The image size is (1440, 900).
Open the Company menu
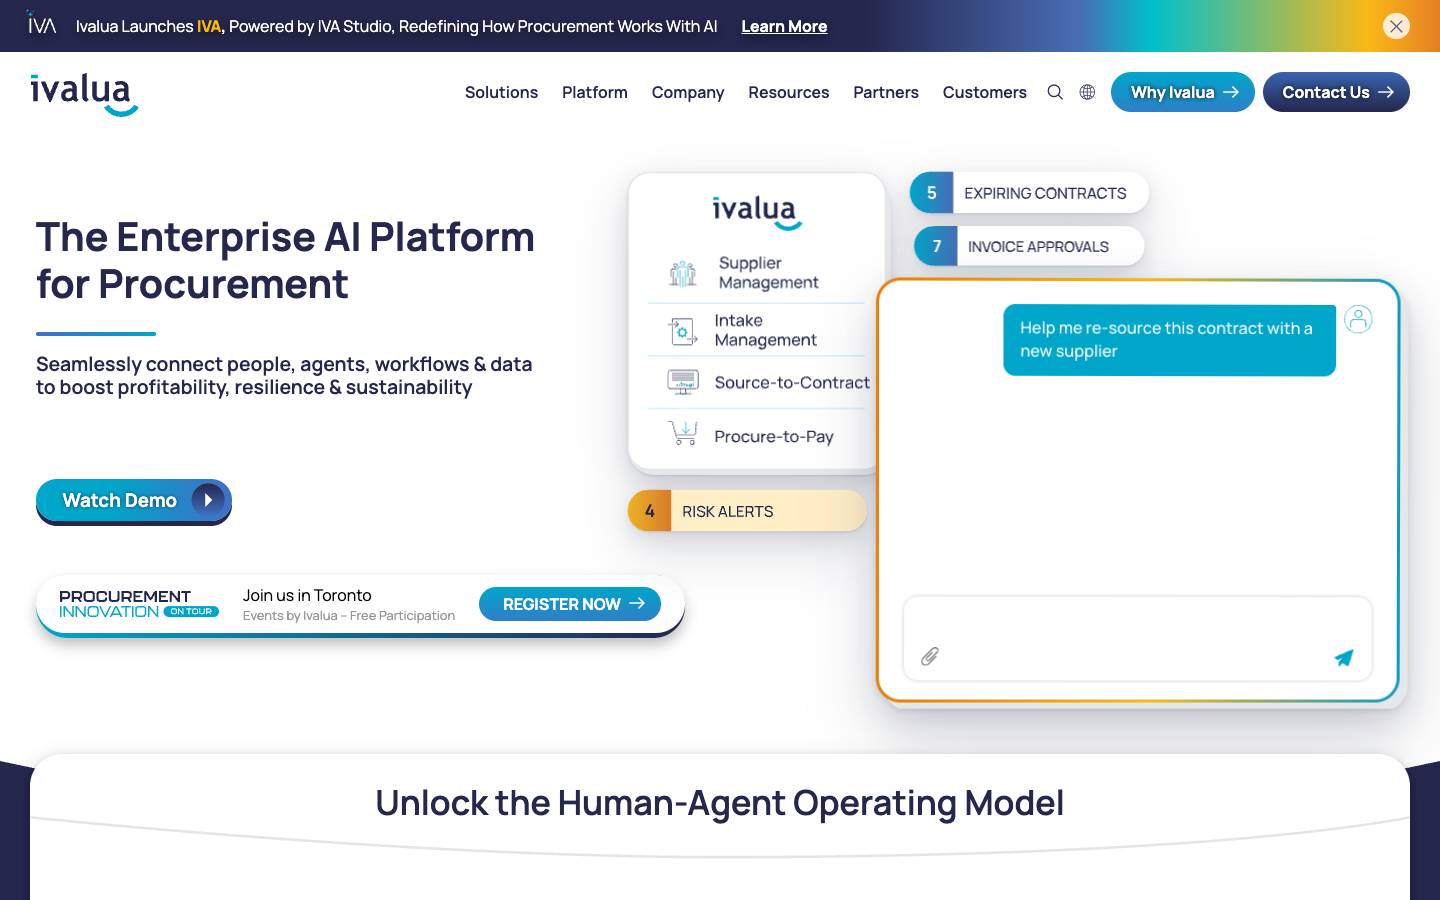click(688, 92)
